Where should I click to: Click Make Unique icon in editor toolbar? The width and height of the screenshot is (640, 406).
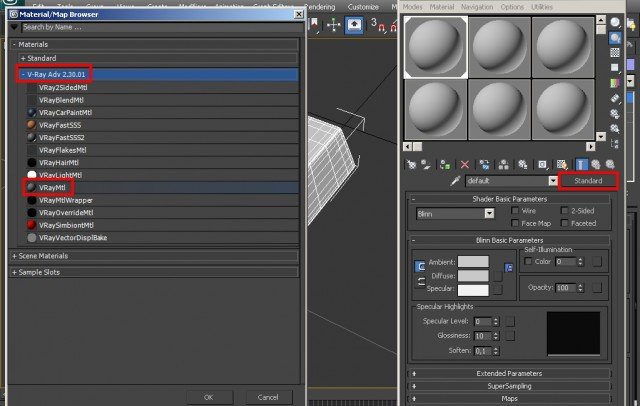(504, 164)
